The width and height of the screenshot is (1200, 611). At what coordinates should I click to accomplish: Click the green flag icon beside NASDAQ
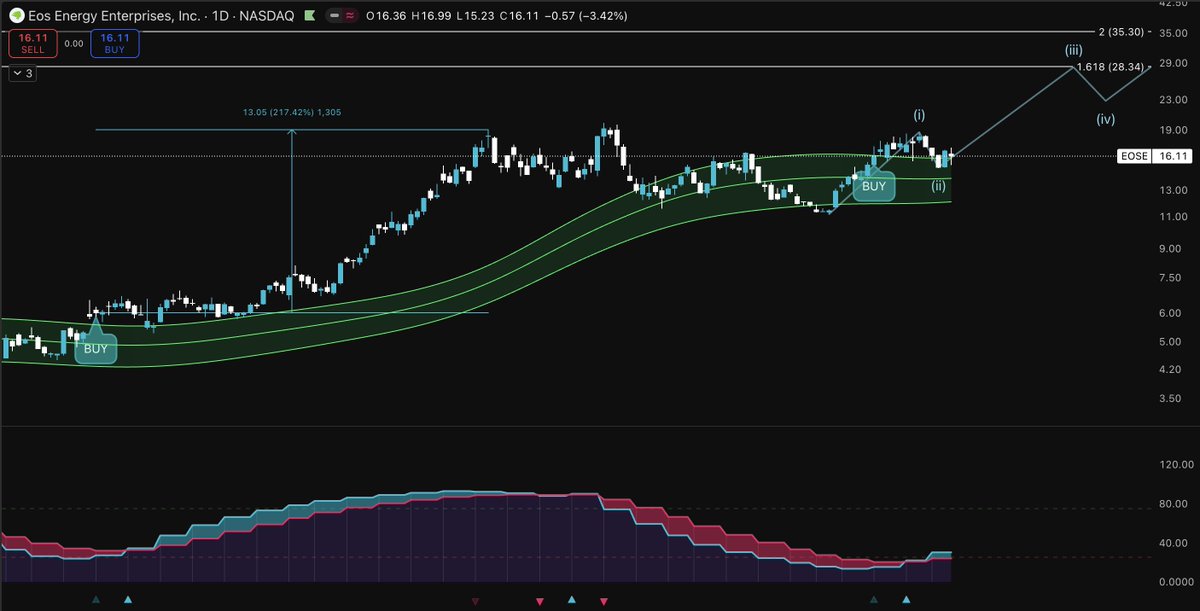pos(312,16)
